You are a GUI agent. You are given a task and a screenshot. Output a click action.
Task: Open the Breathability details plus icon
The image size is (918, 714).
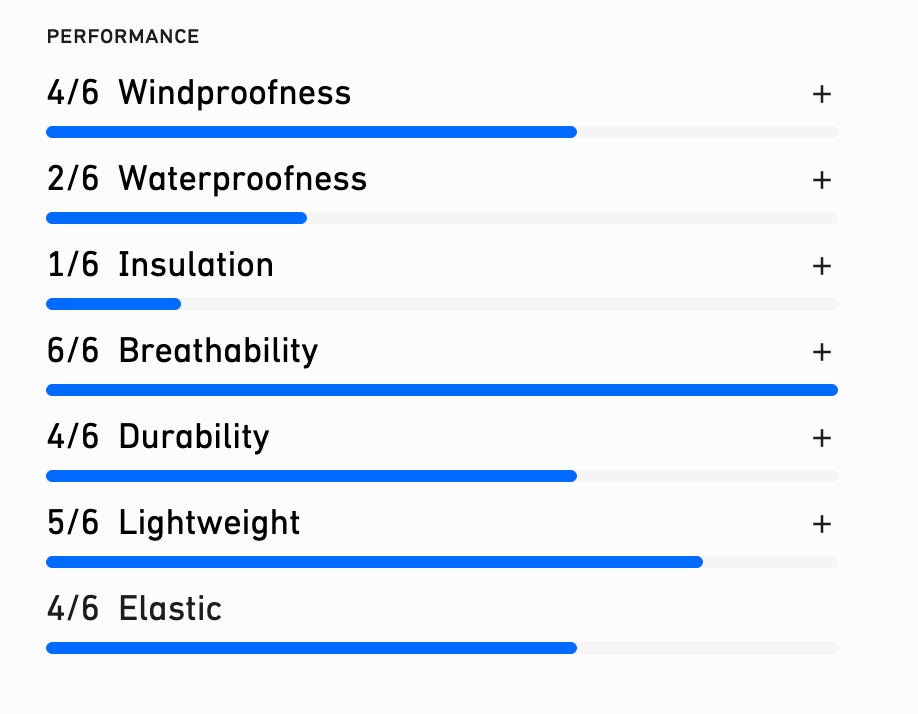point(821,352)
